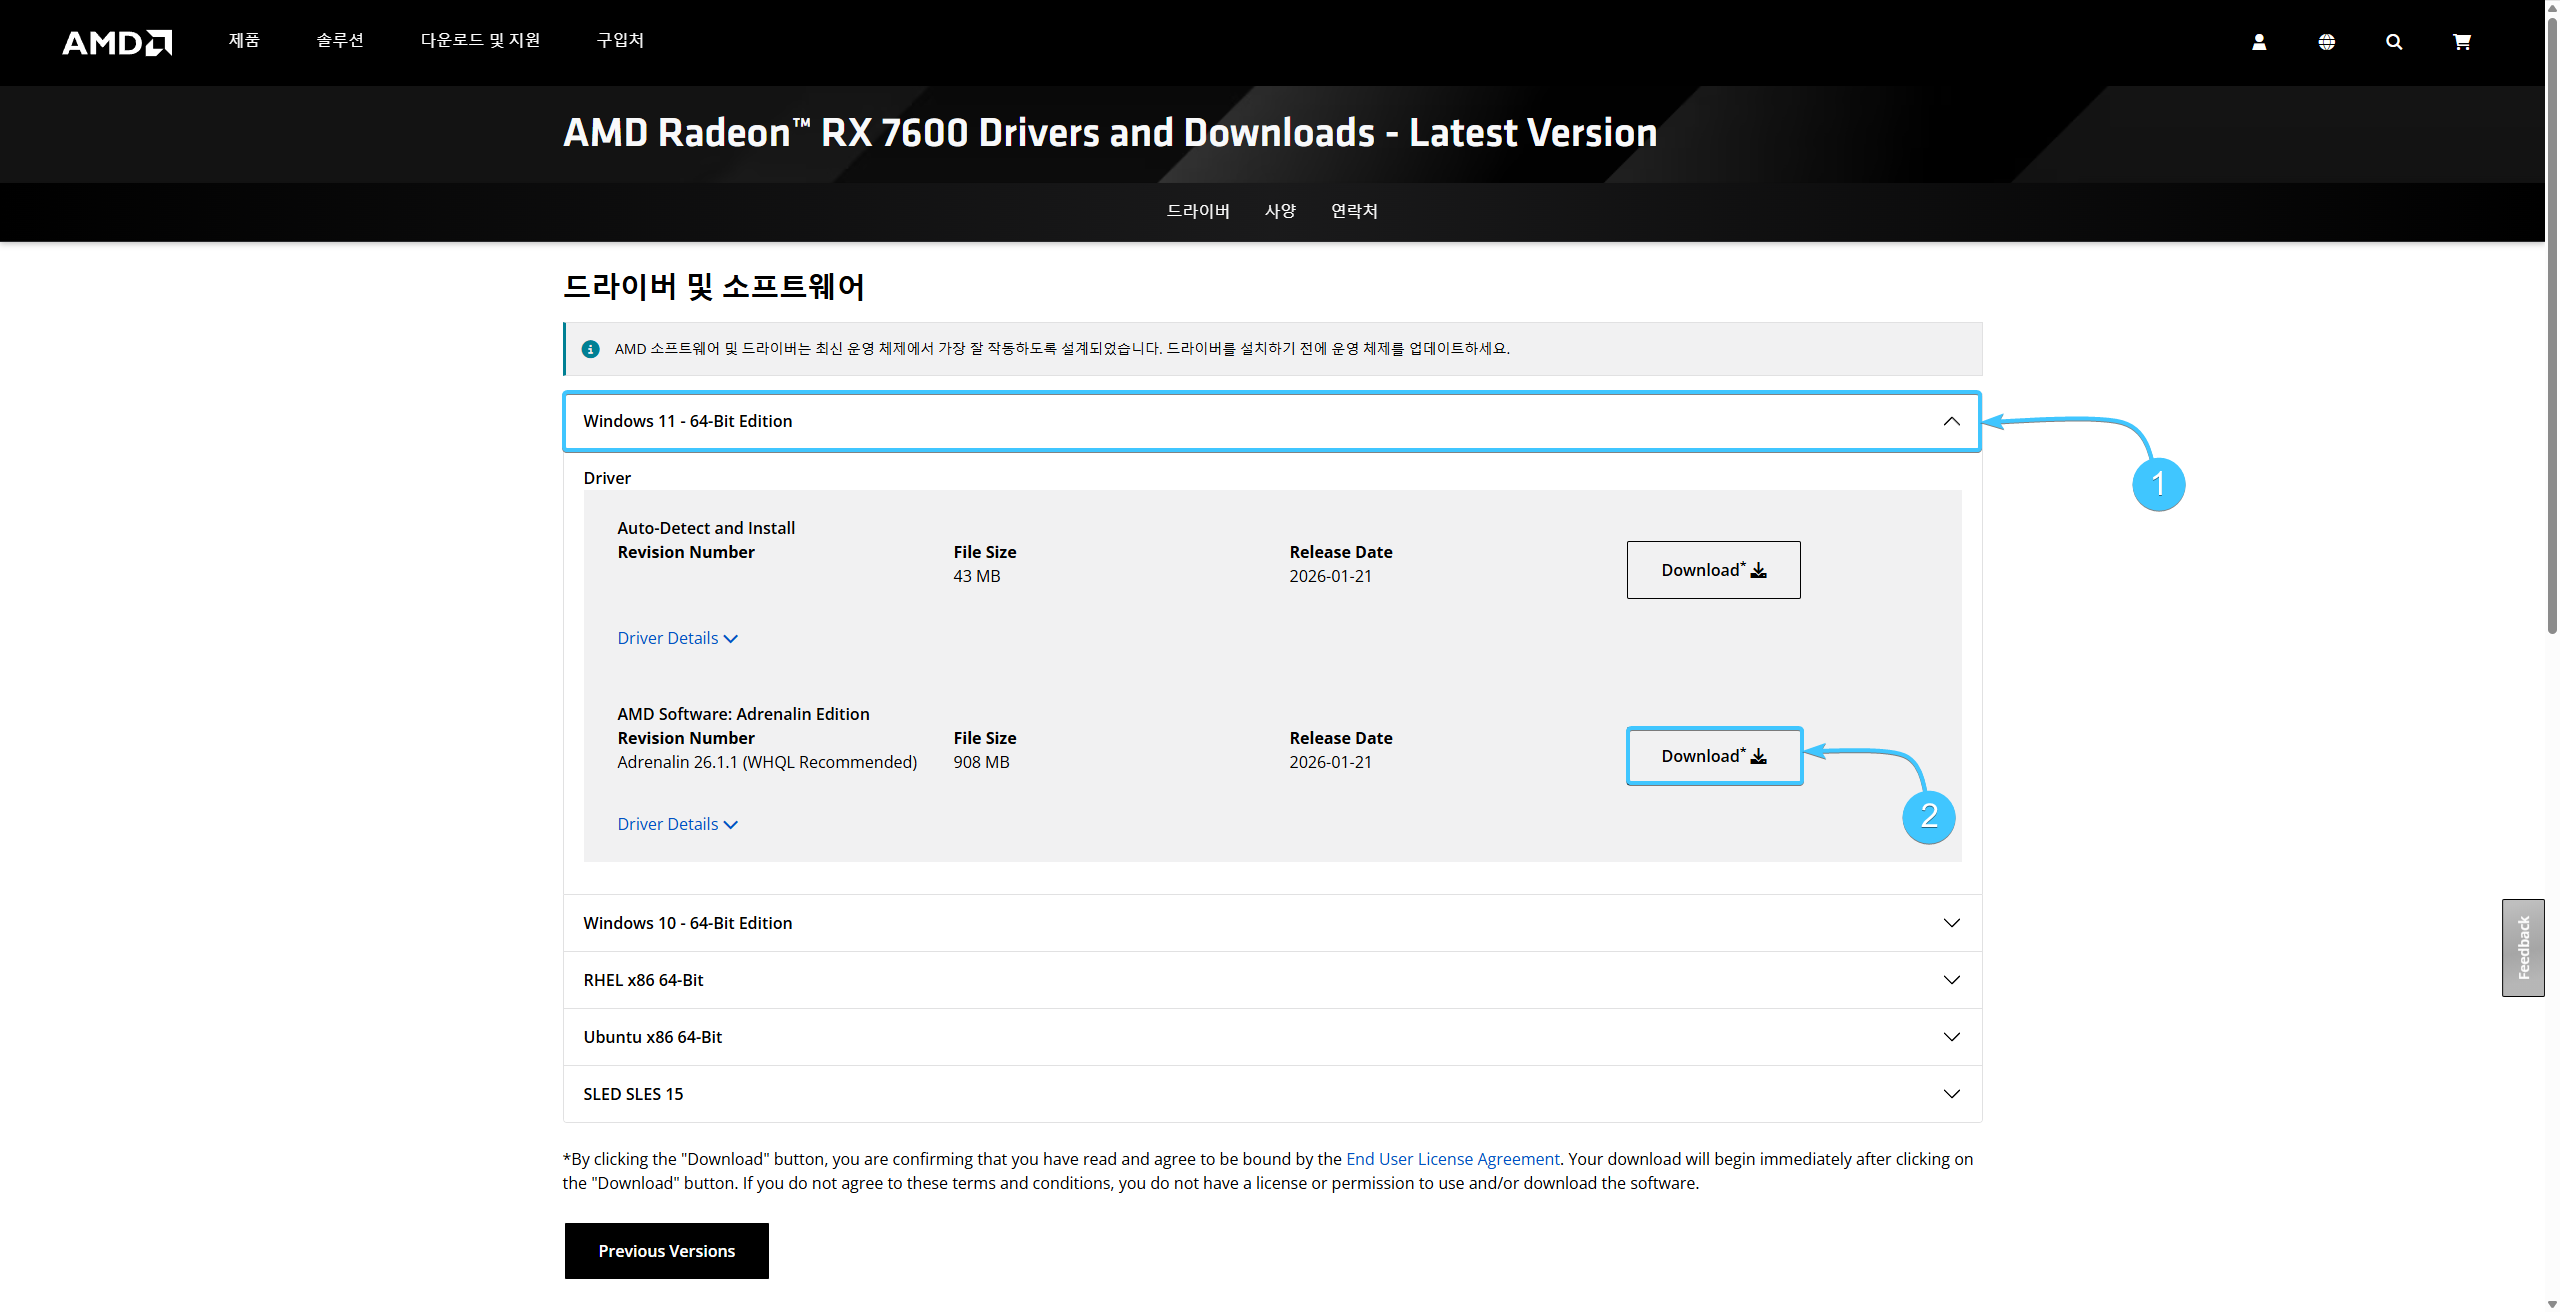Open the Feedback side tab

[2523, 947]
